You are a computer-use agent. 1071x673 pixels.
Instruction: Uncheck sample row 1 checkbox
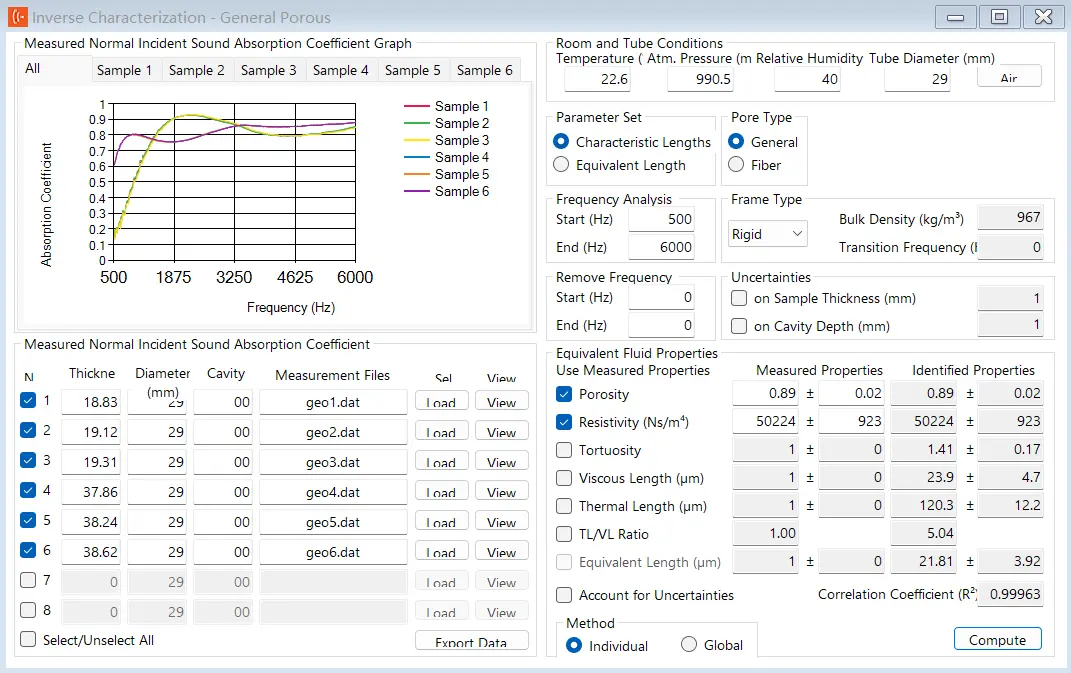coord(28,400)
